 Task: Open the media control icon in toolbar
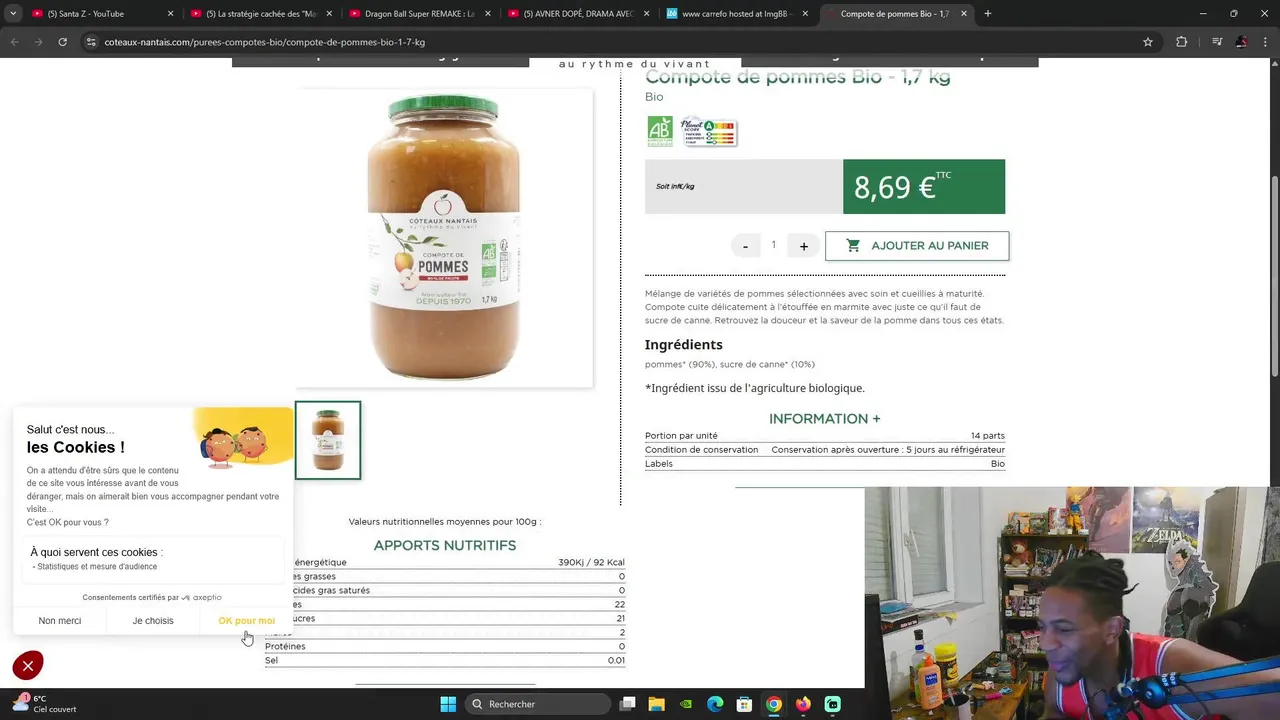pos(1217,42)
